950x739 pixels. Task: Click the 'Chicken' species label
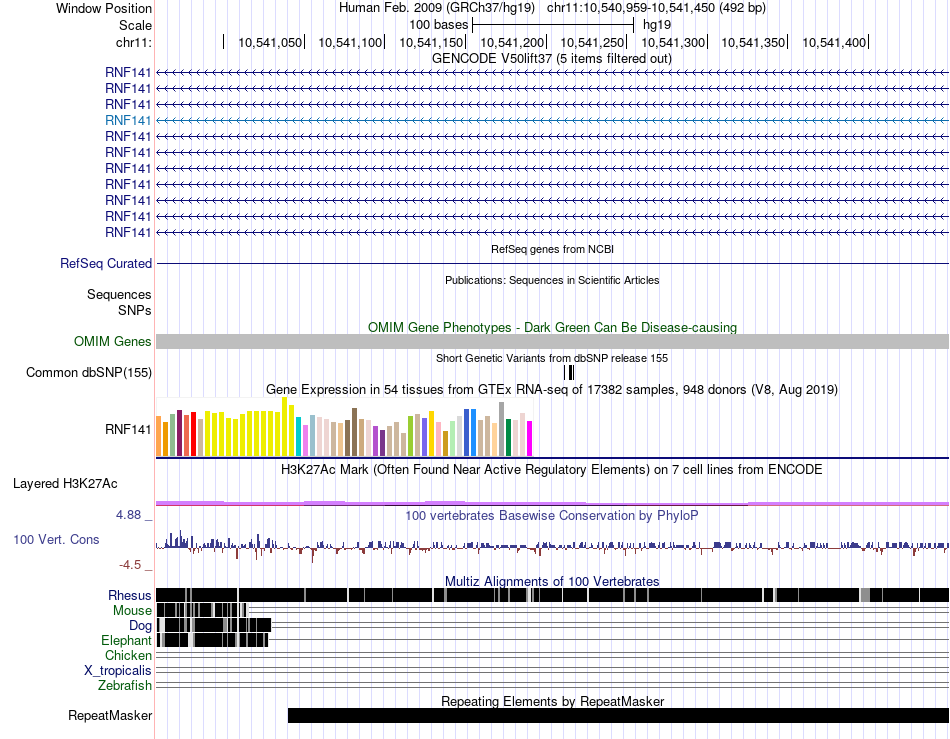(128, 655)
